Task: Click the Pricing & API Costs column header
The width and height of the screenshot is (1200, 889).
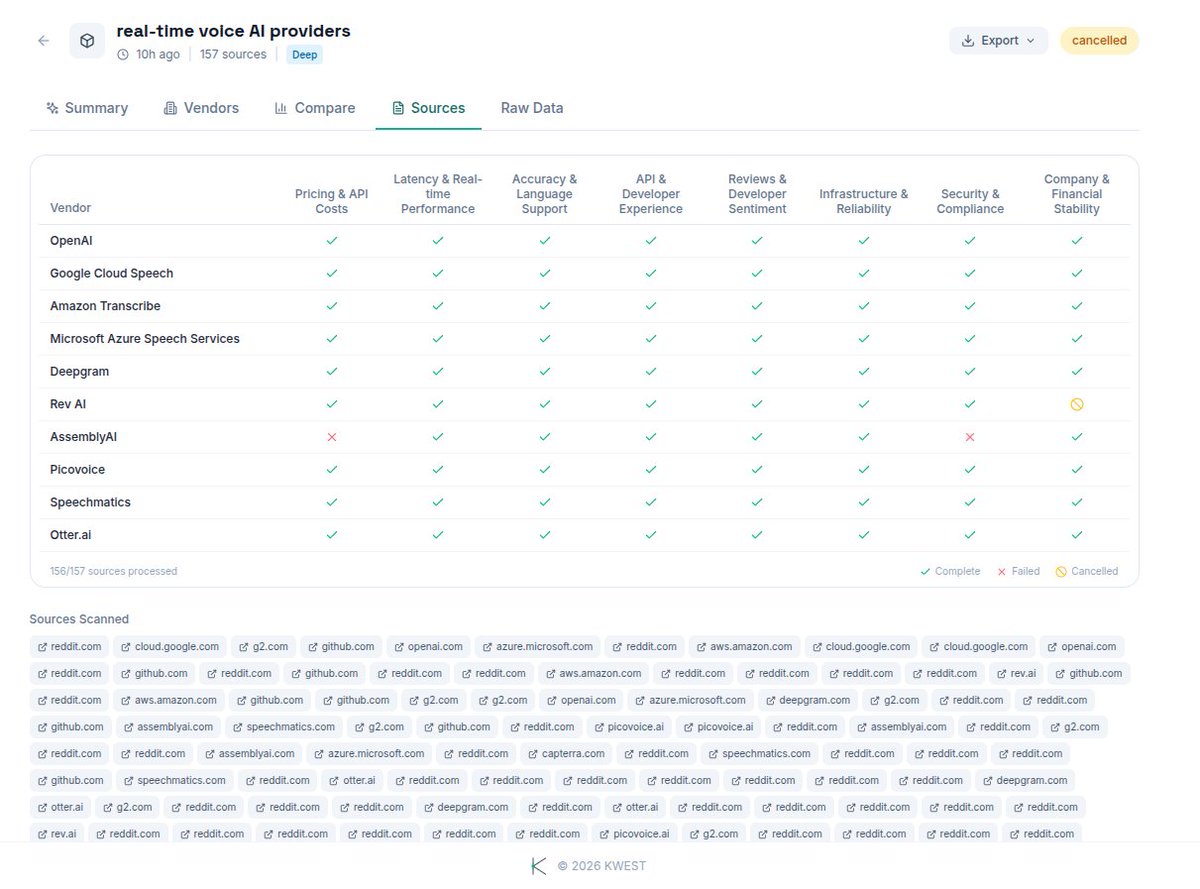Action: 332,201
